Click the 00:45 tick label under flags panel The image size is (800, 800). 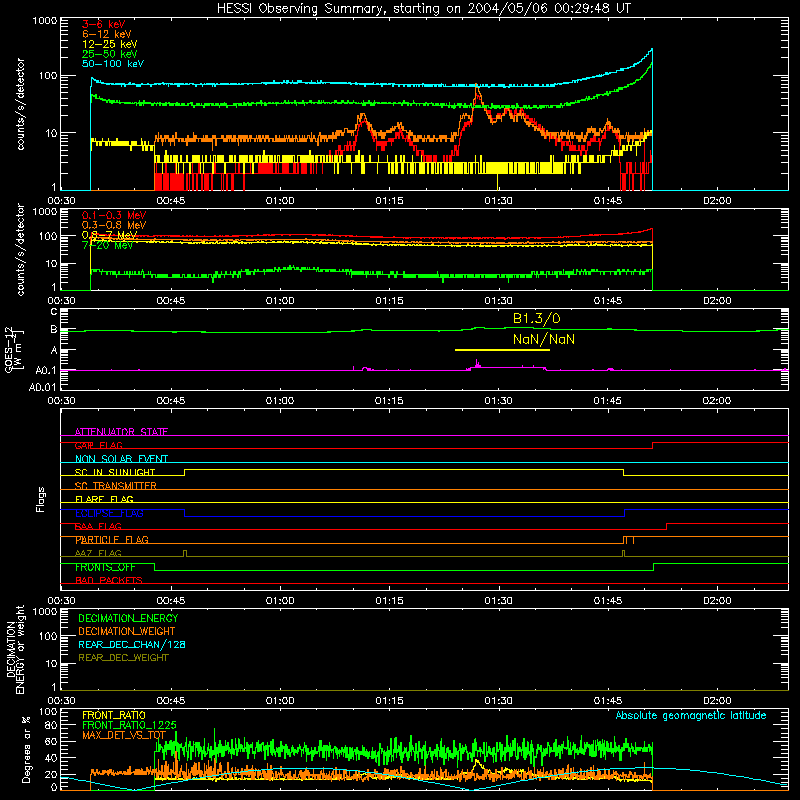click(x=170, y=601)
